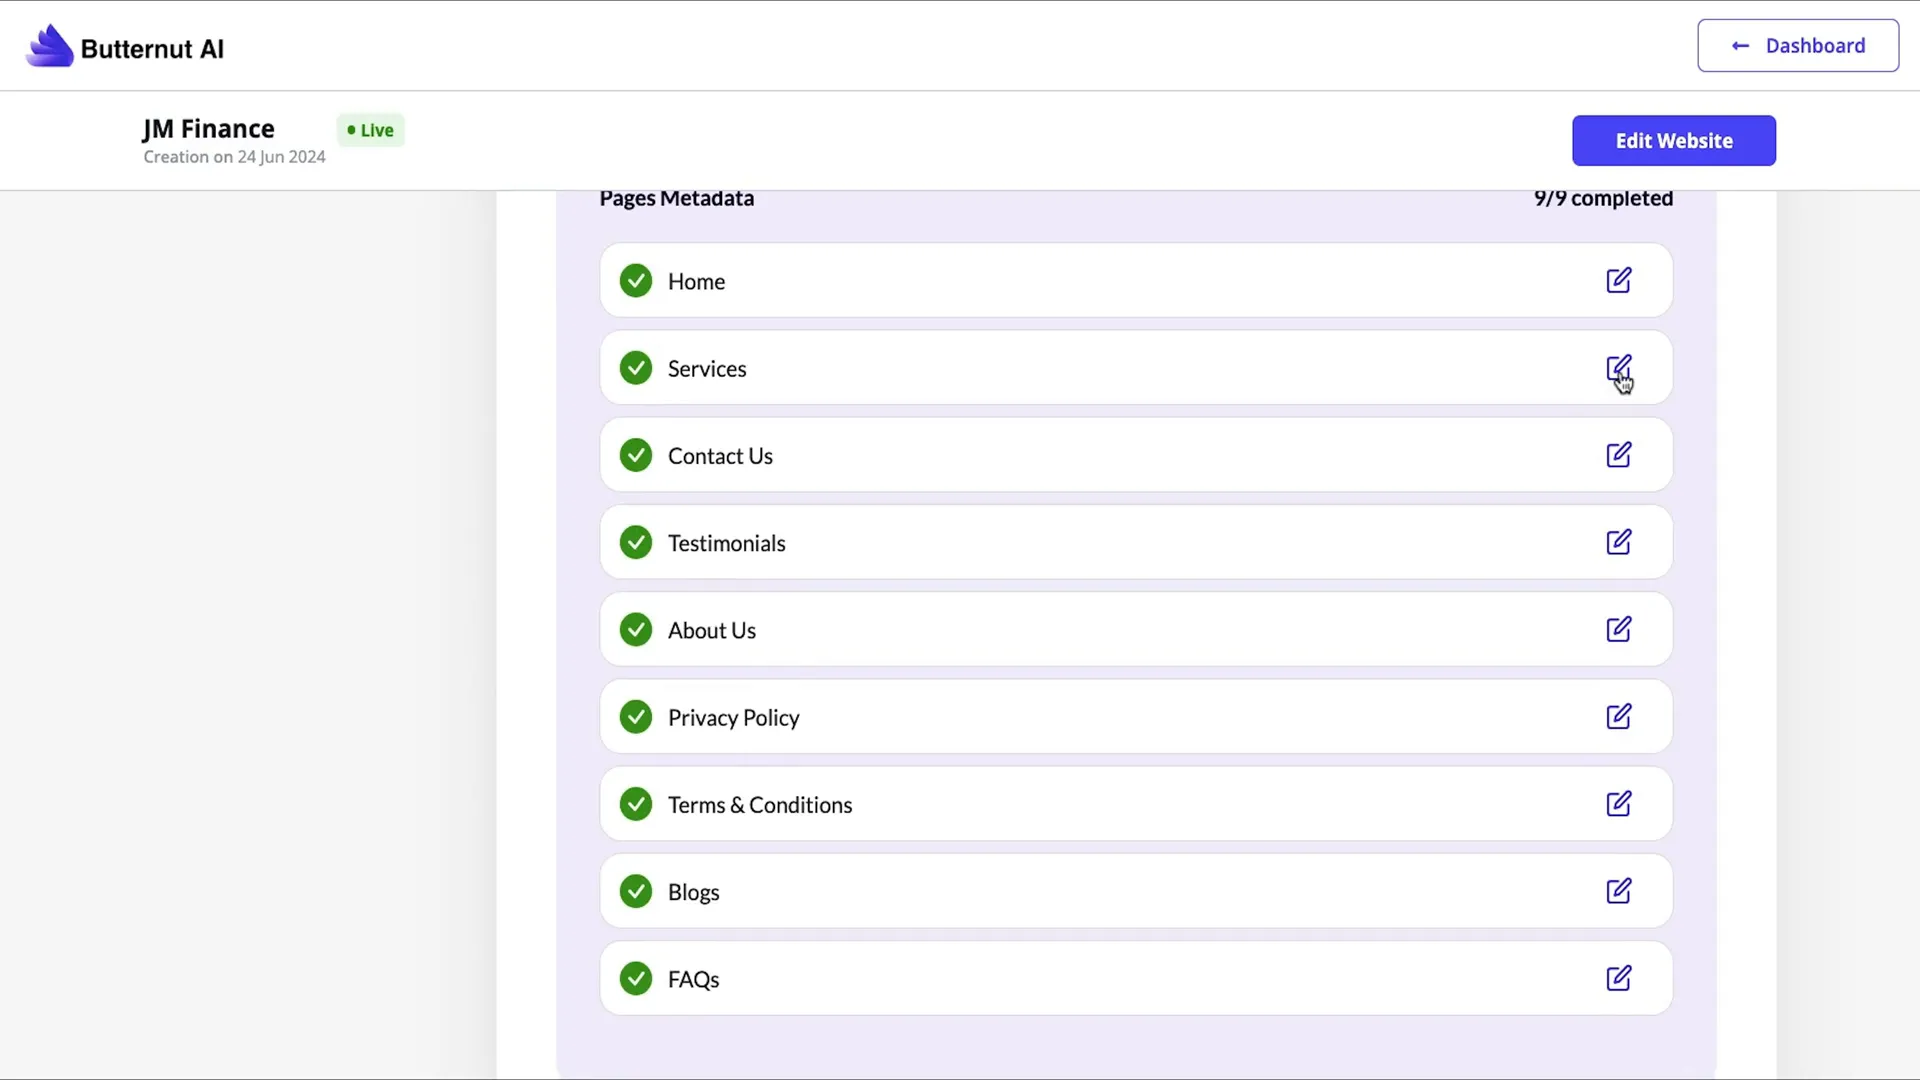Click the edit icon for Contact Us page
Image resolution: width=1920 pixels, height=1080 pixels.
coord(1619,455)
